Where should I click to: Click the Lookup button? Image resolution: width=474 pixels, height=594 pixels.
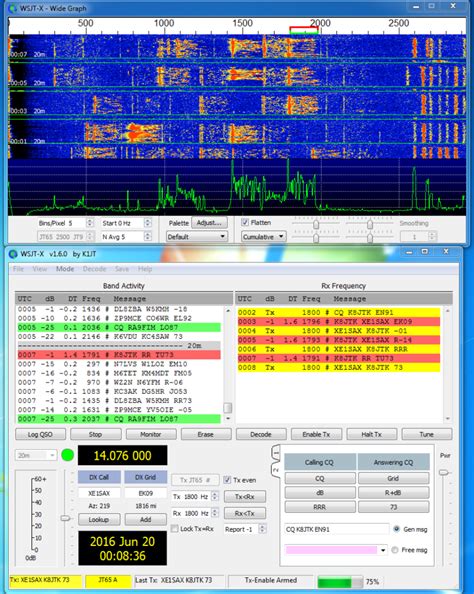coord(99,519)
